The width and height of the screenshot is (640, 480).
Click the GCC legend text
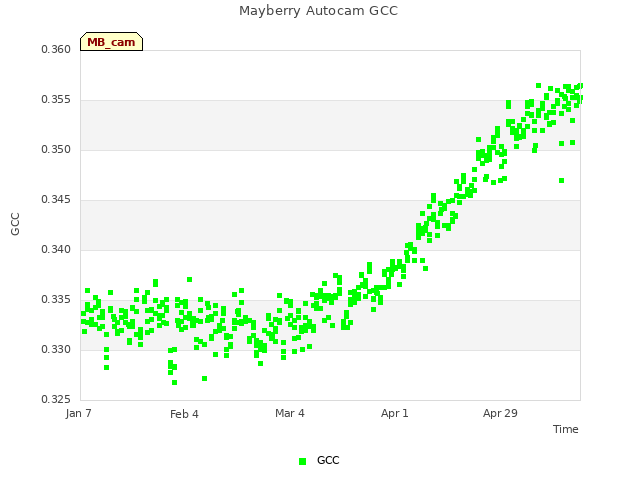[328, 460]
